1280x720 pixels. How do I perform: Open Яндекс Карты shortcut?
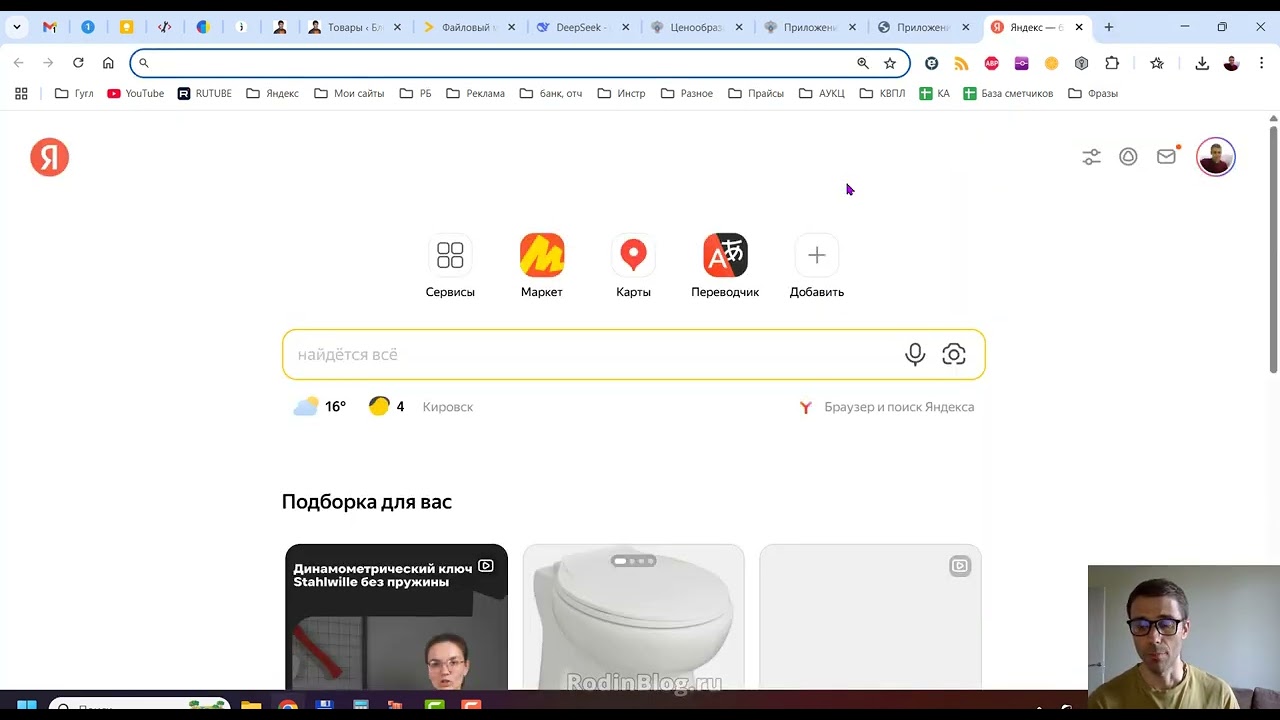click(633, 266)
